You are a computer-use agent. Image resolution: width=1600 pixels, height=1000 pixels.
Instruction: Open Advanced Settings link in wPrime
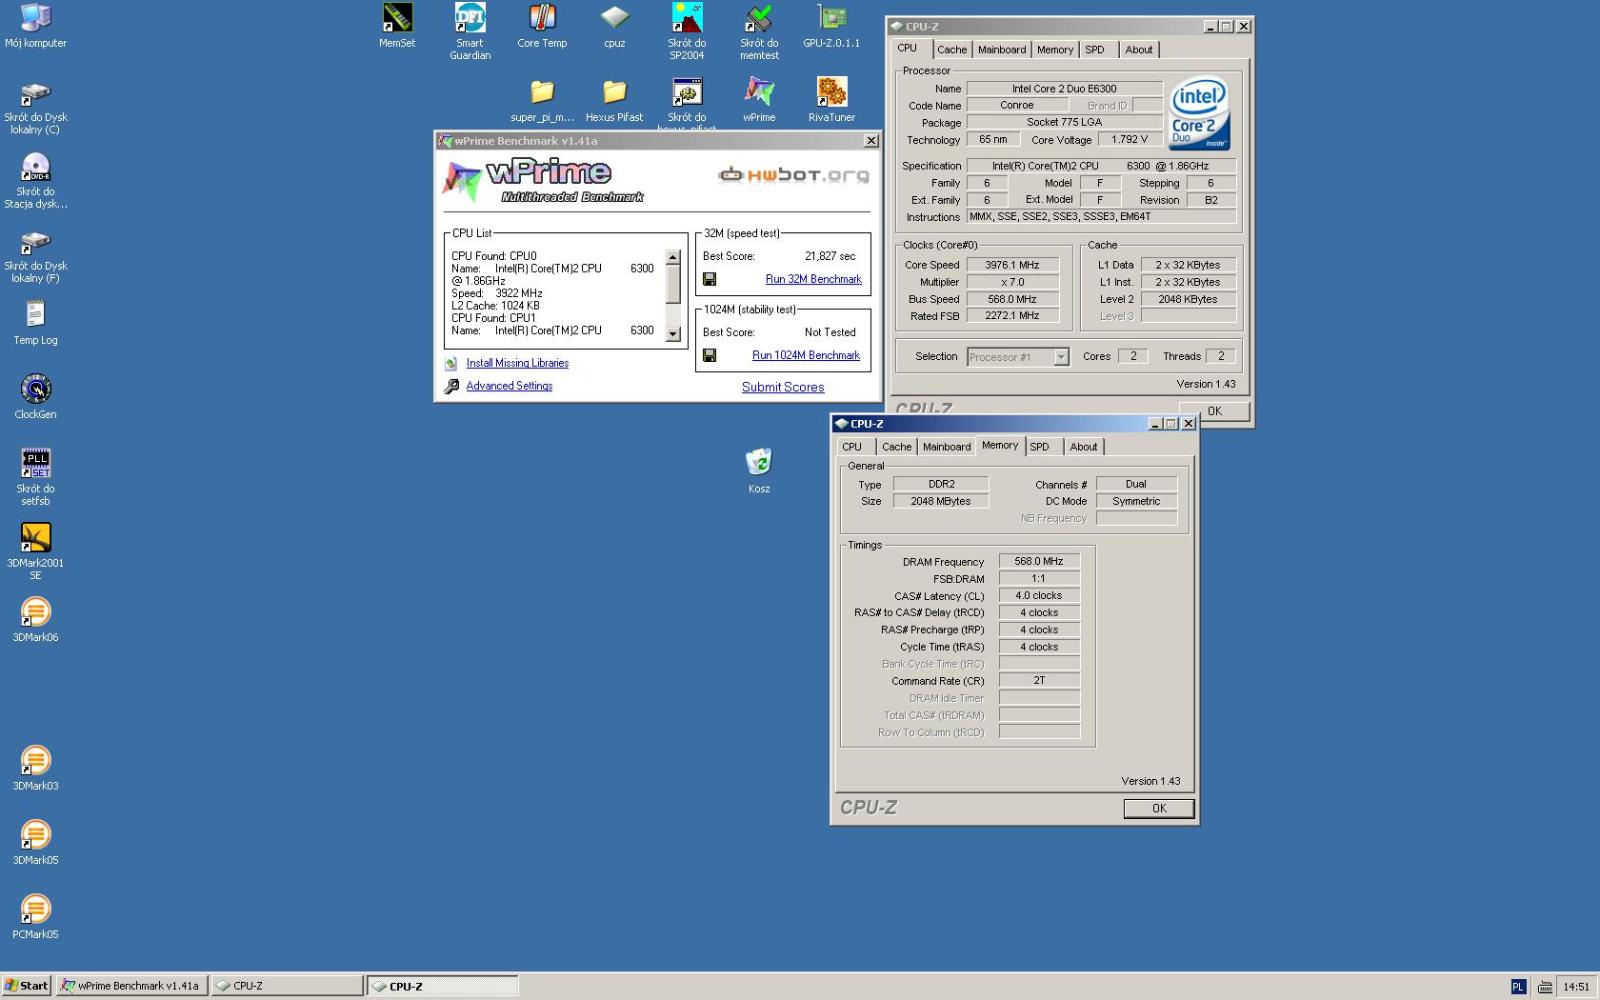[509, 386]
